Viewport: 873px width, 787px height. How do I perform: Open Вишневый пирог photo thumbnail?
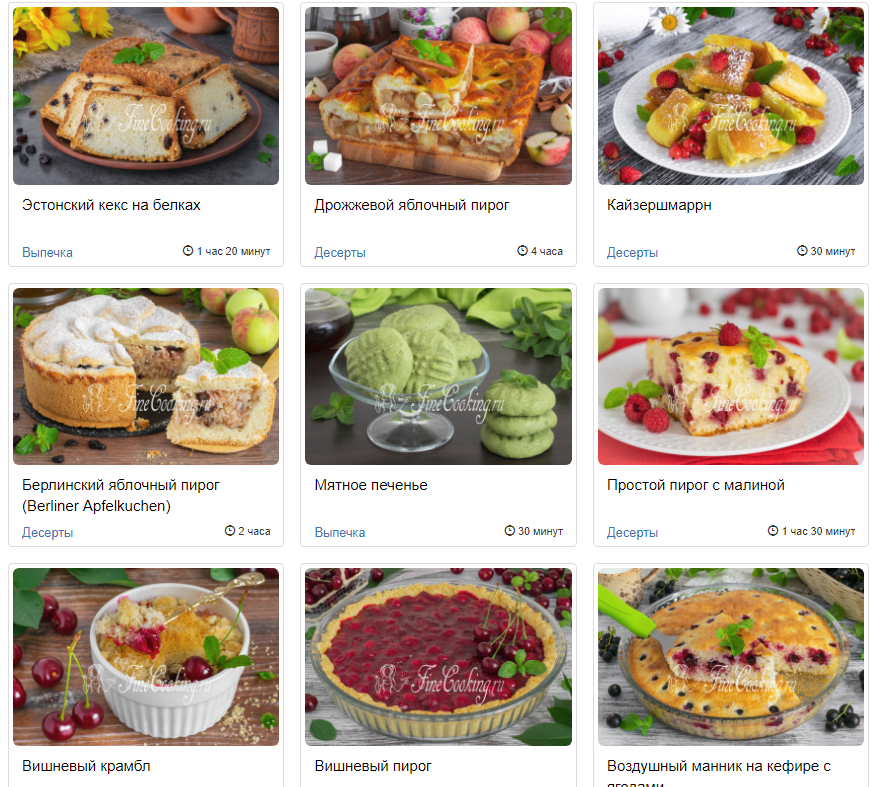click(438, 657)
